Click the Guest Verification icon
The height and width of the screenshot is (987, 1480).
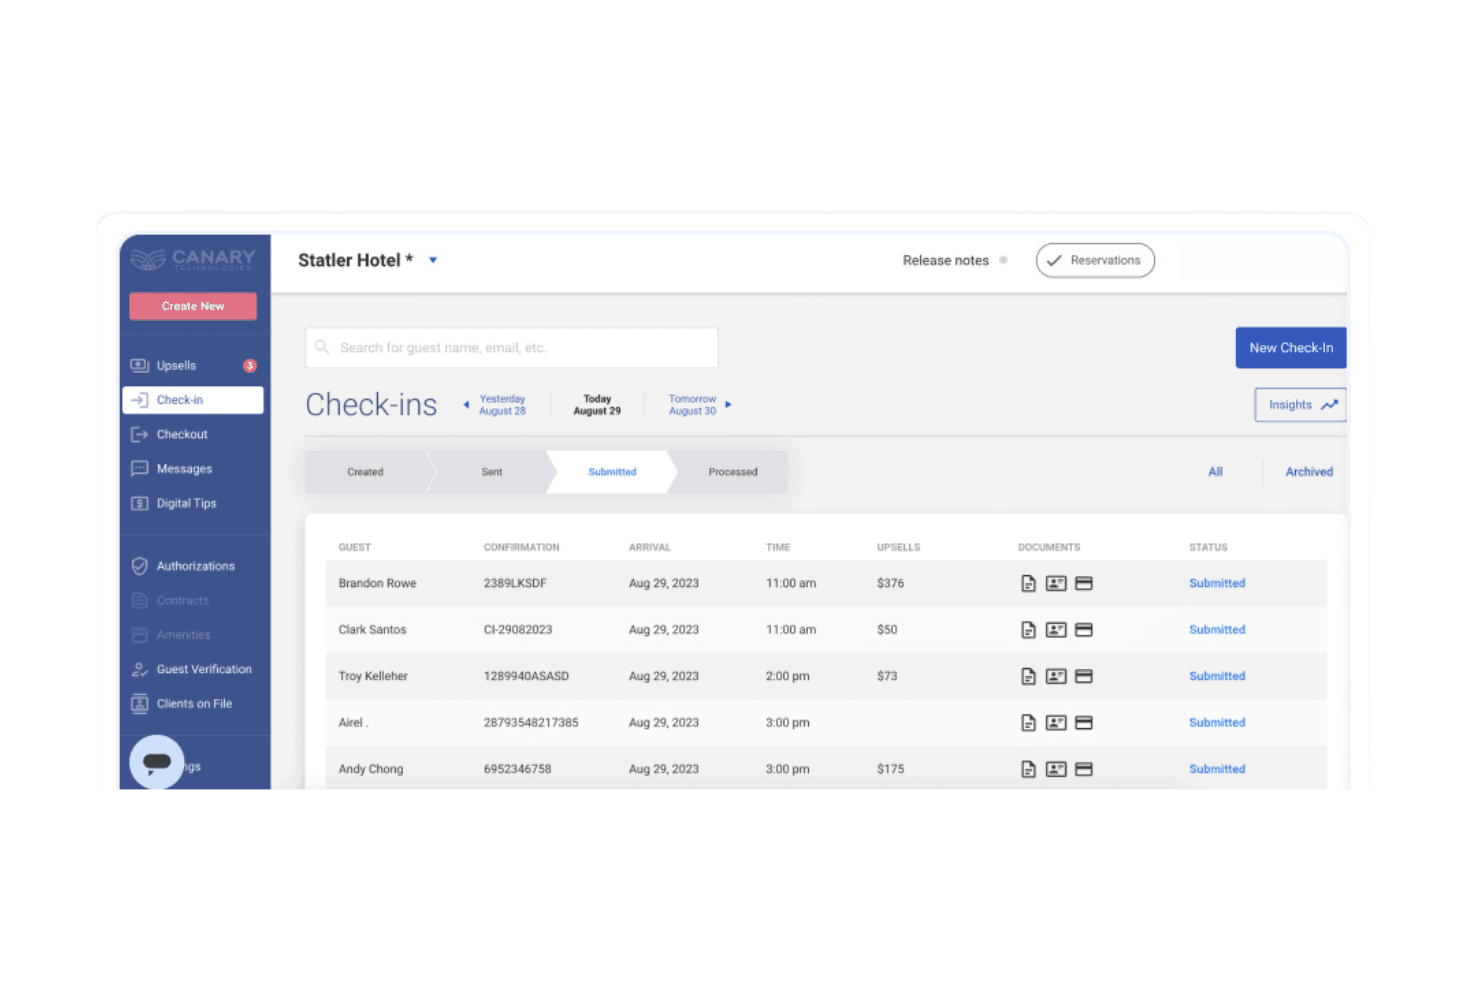tap(140, 669)
